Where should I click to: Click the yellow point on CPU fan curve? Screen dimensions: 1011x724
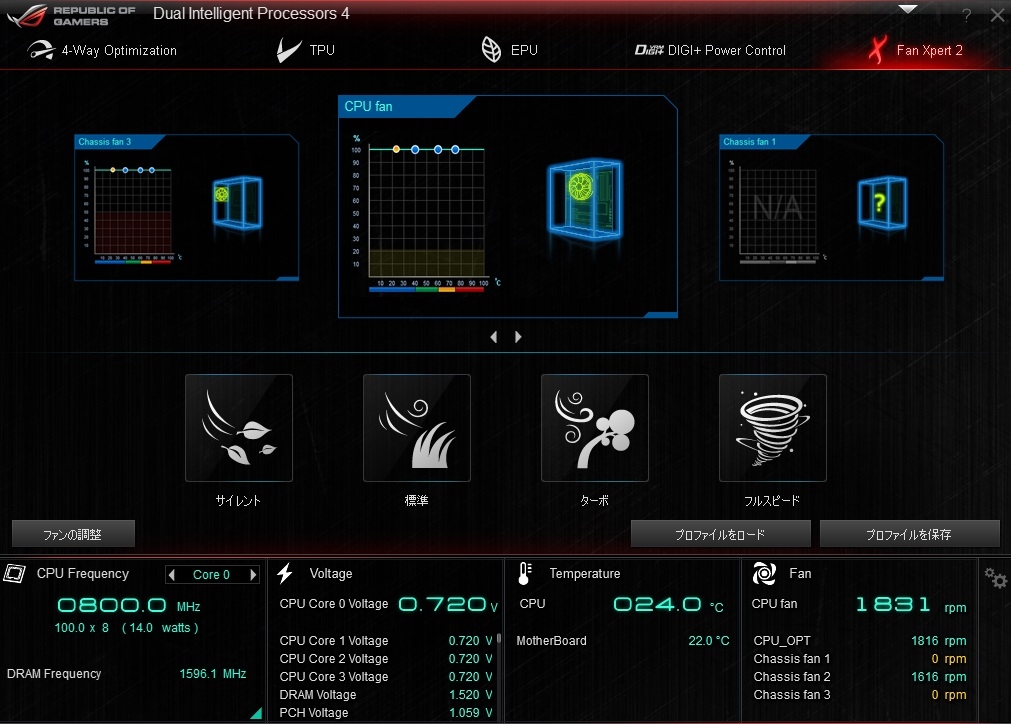click(x=397, y=150)
